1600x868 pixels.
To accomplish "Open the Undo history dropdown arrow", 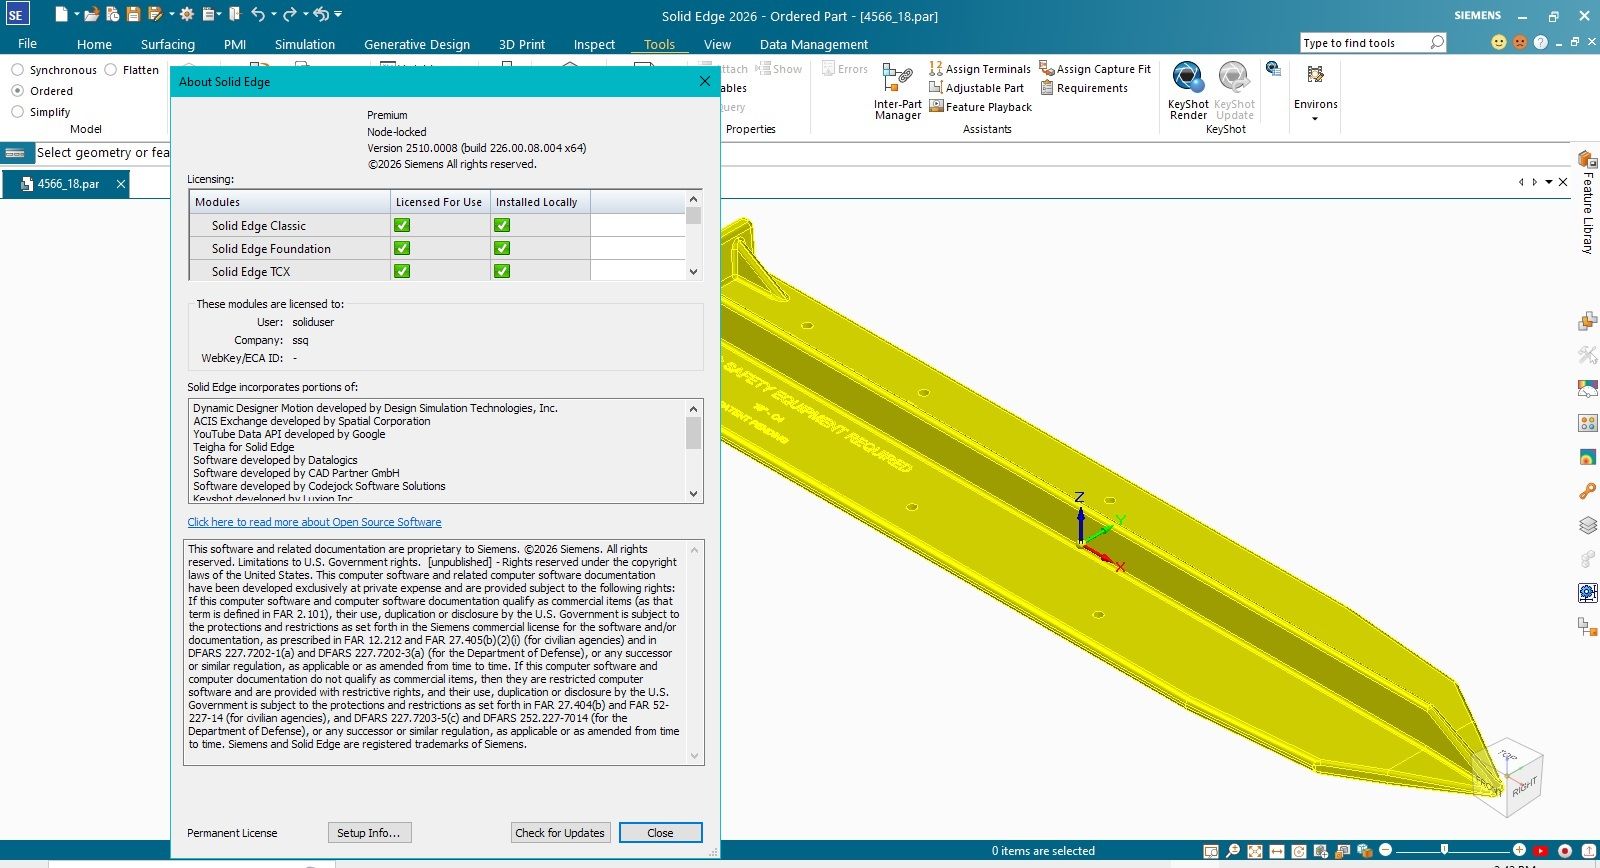I will click(274, 14).
